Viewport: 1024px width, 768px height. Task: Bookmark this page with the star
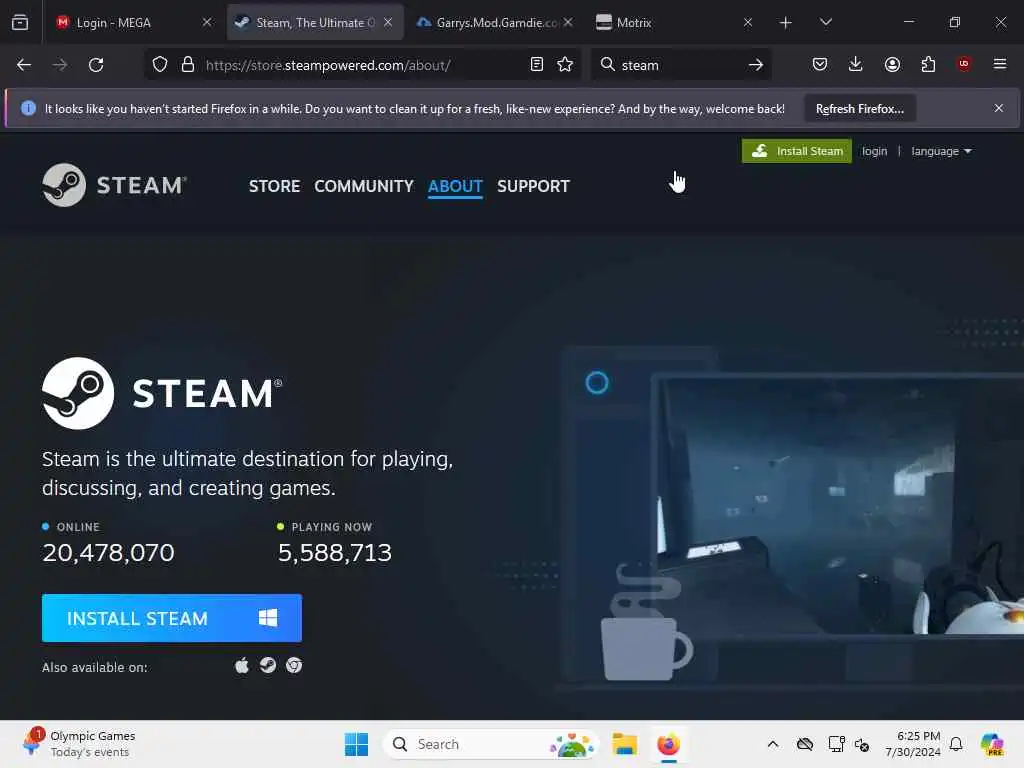point(565,65)
